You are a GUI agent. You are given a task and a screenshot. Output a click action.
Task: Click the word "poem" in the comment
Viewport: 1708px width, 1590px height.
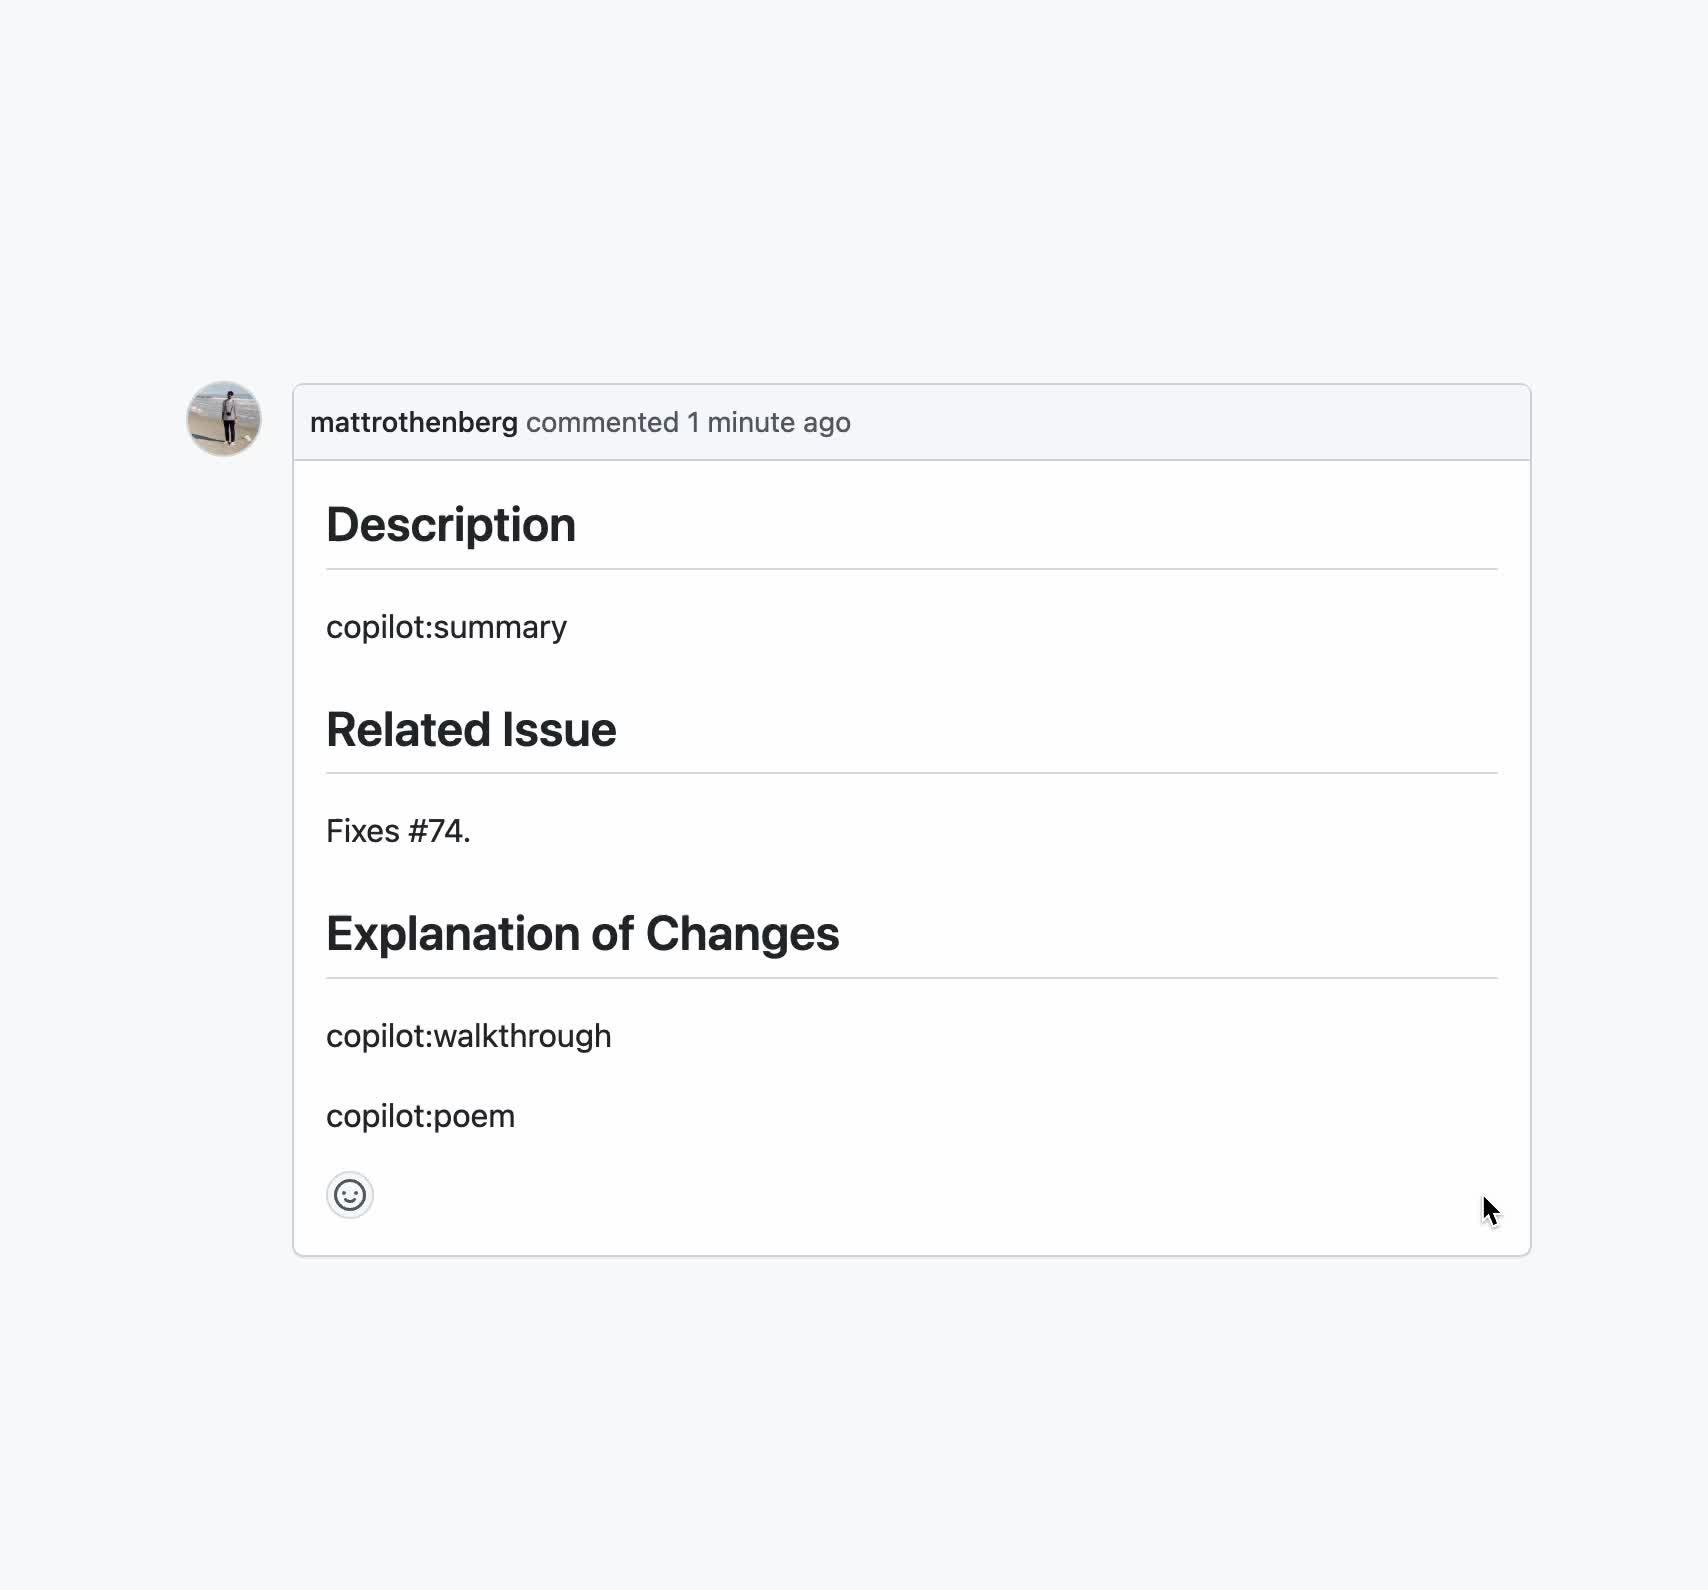[x=474, y=1116]
